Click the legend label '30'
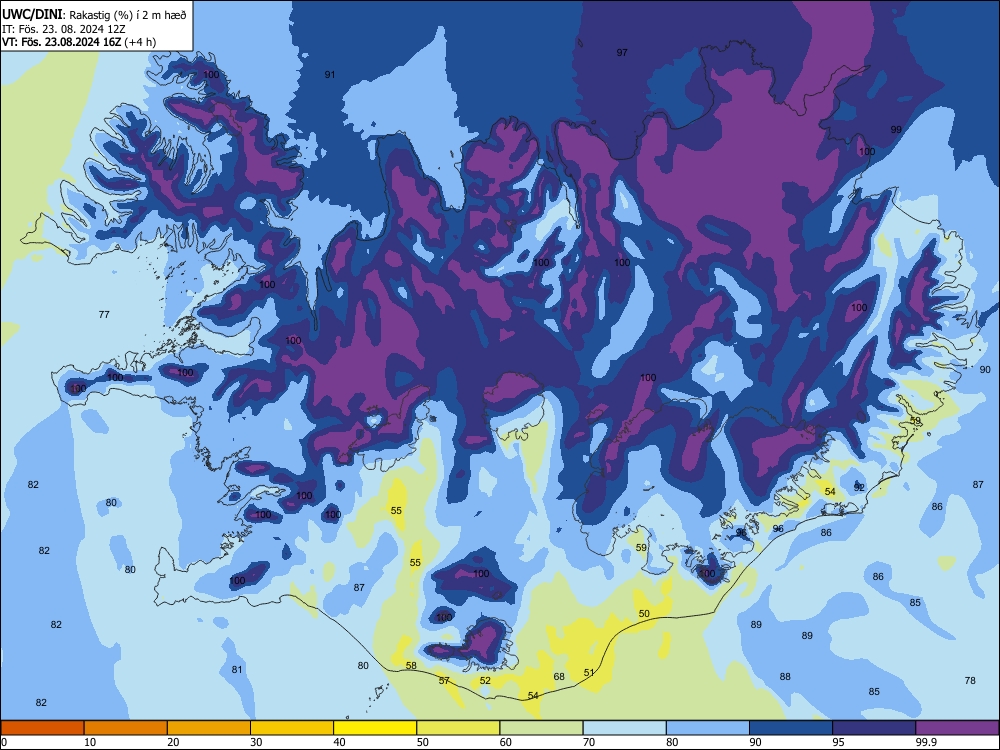This screenshot has height=750, width=1000. tap(256, 742)
